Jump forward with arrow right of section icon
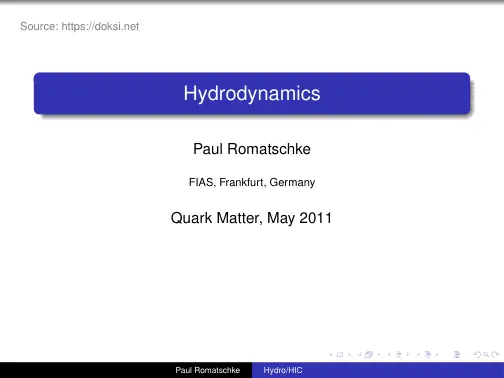Viewport: 504px width, 378px height. click(437, 354)
